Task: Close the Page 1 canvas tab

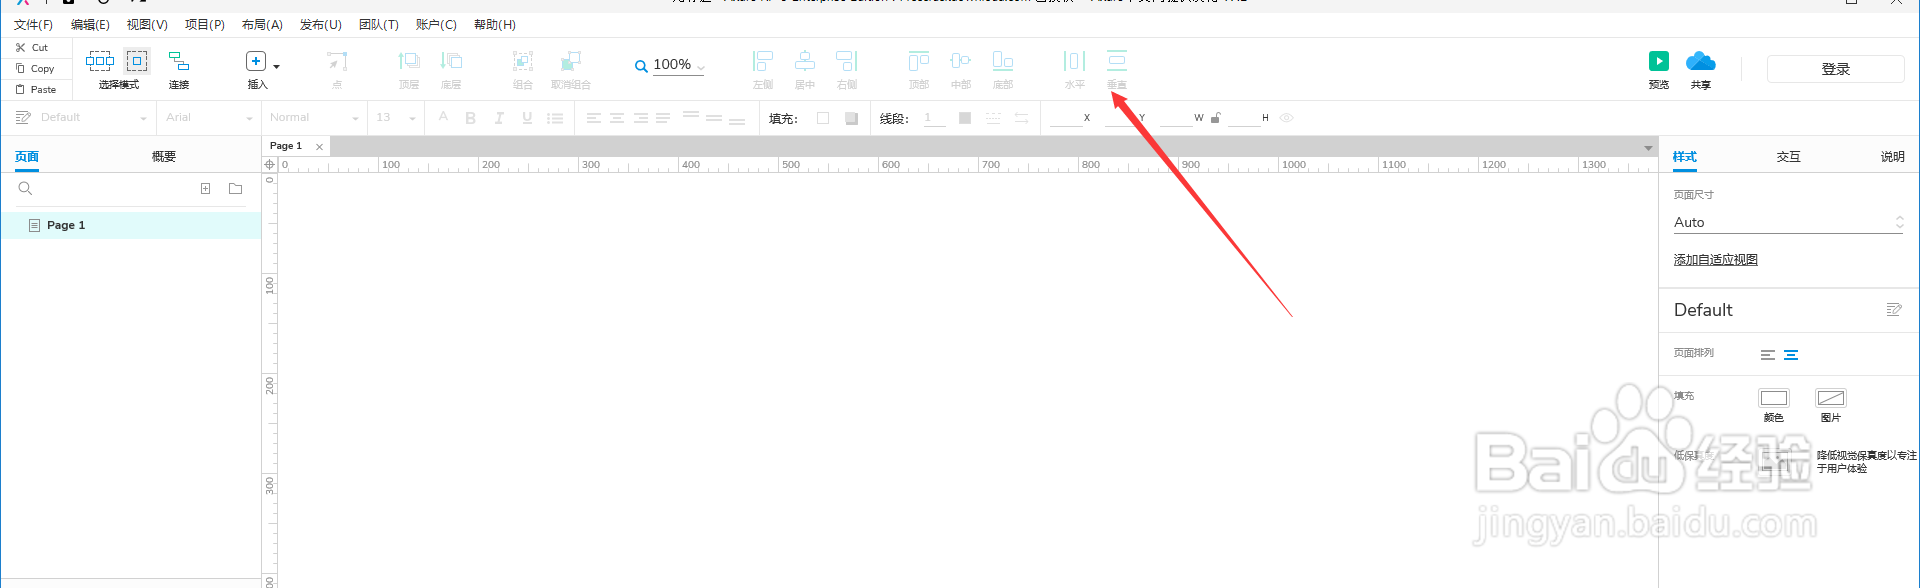Action: coord(320,147)
